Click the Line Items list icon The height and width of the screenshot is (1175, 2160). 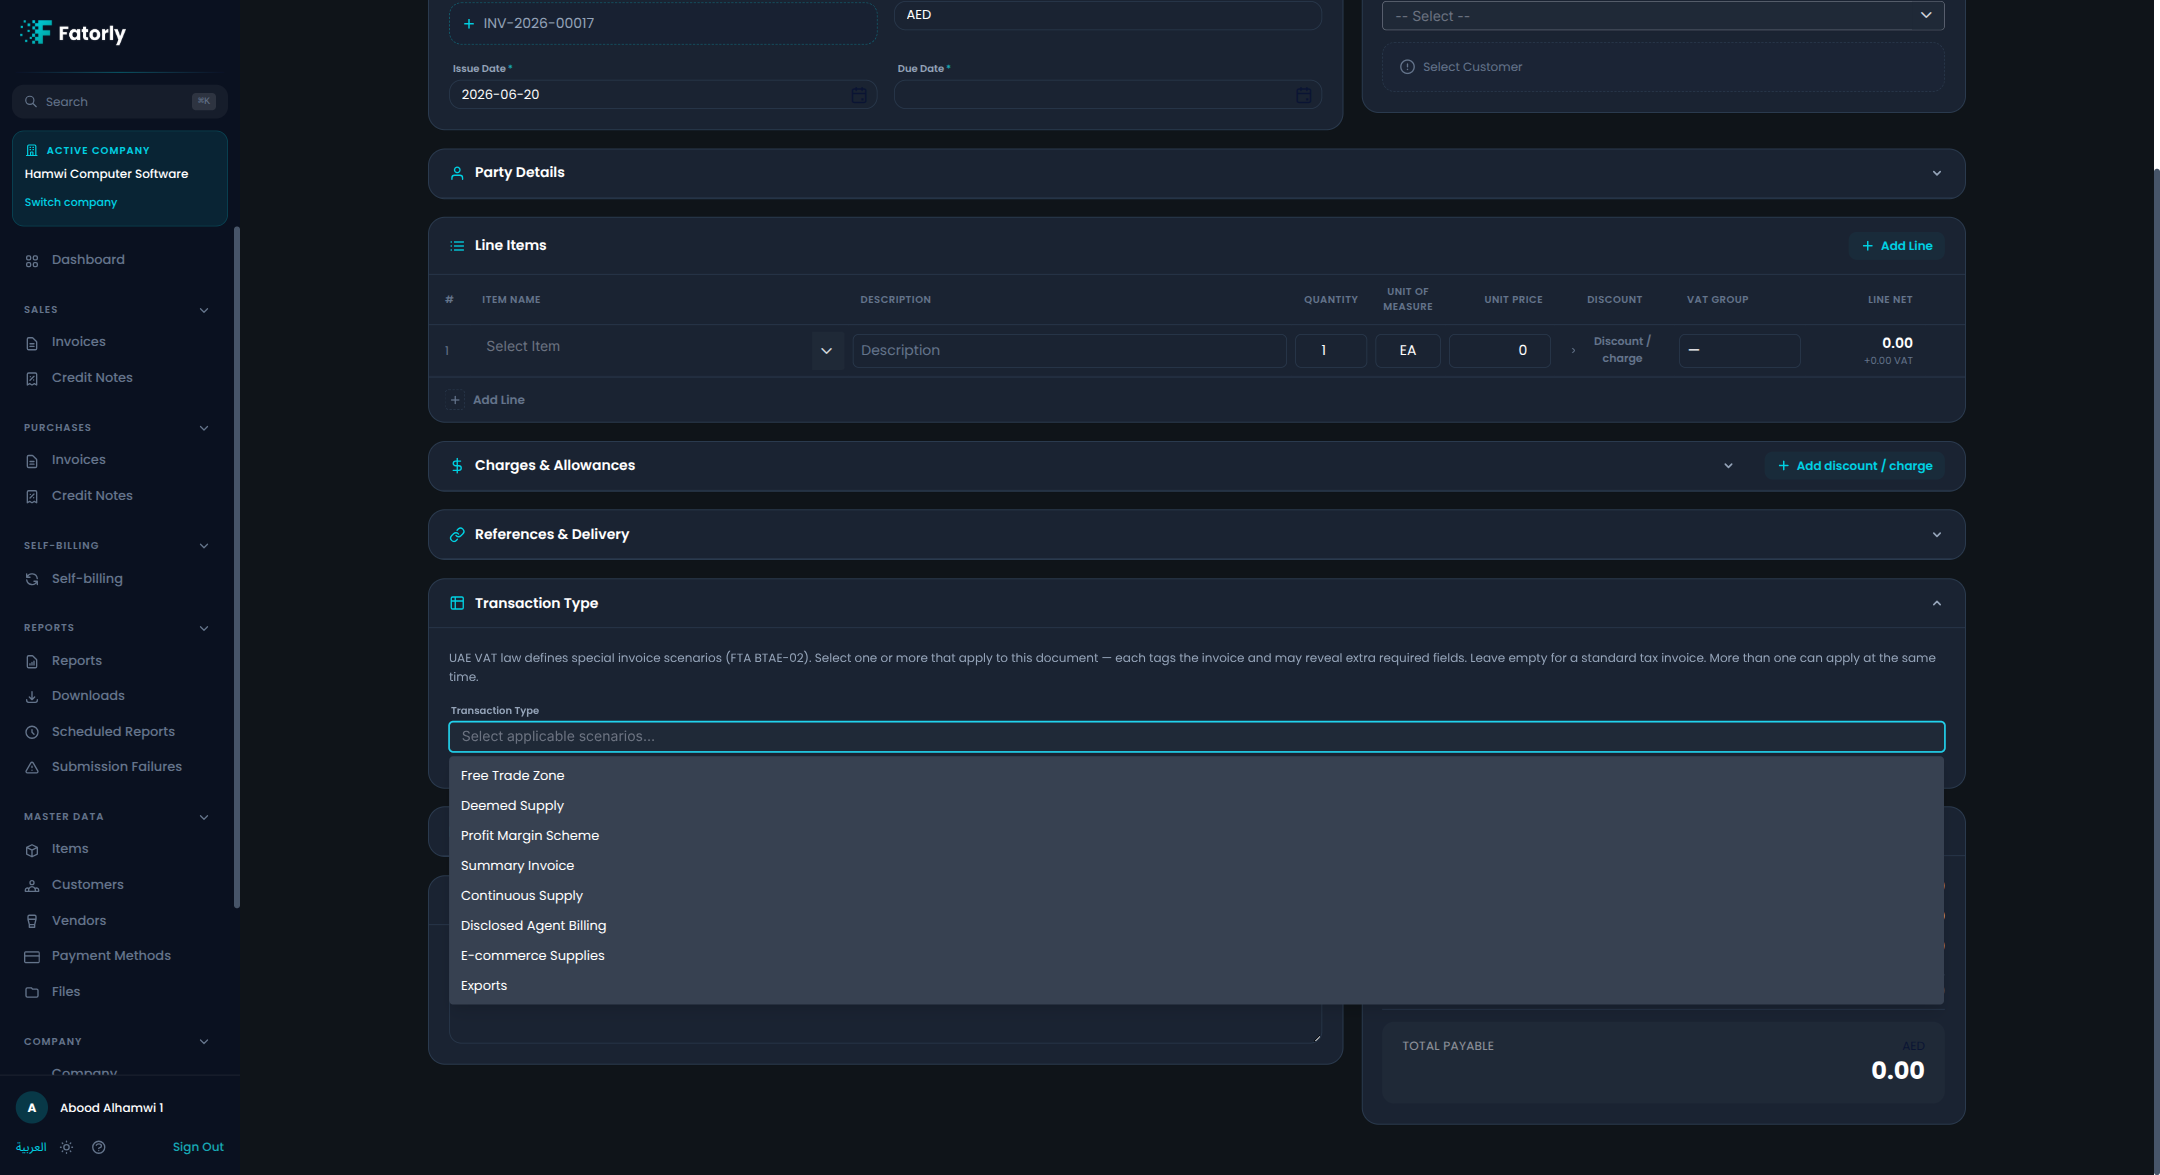[457, 246]
